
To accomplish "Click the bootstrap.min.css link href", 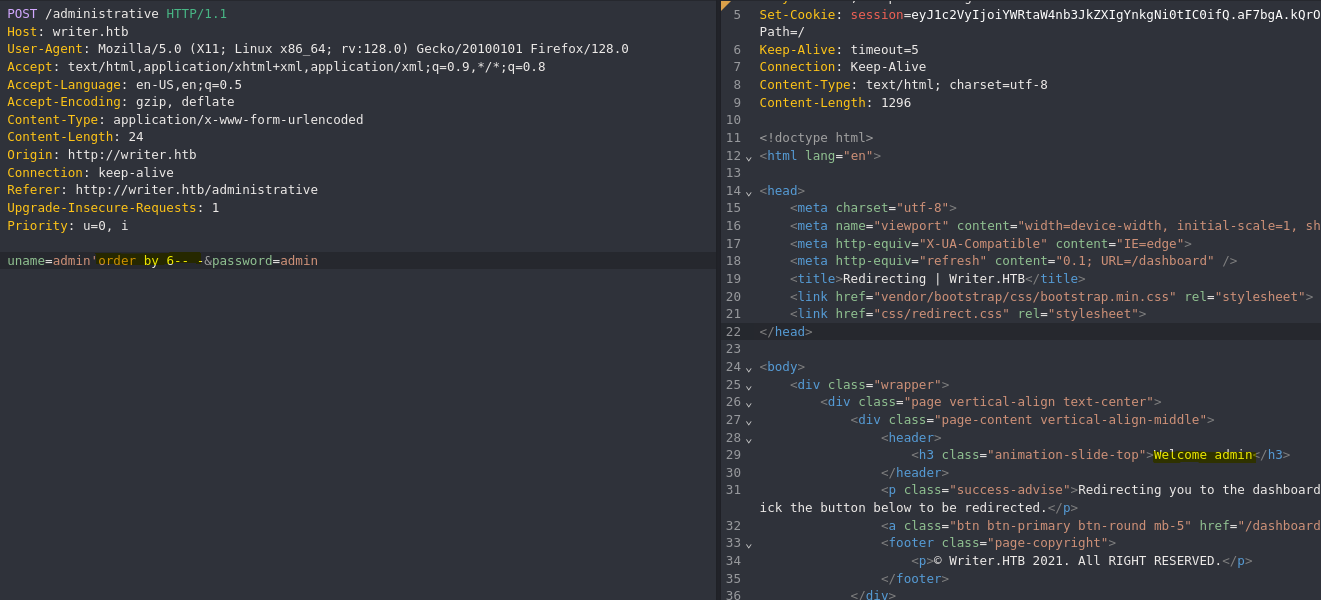I will tap(1025, 297).
